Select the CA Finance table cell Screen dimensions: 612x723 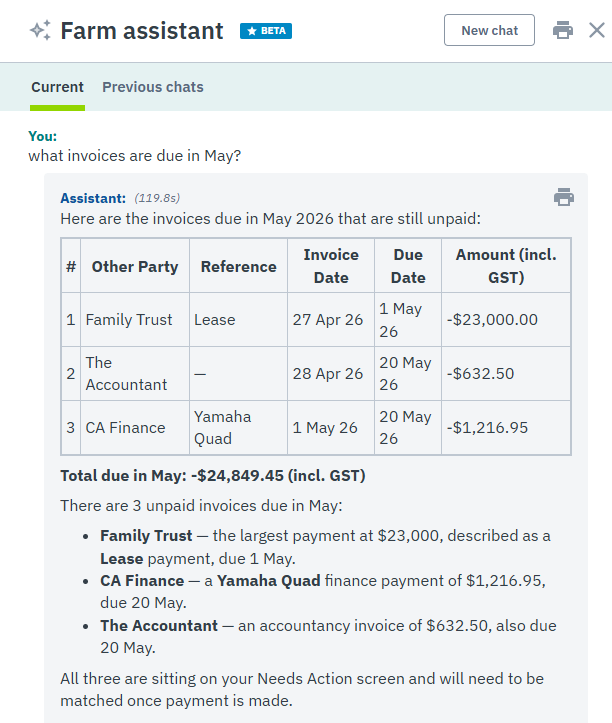(x=135, y=427)
